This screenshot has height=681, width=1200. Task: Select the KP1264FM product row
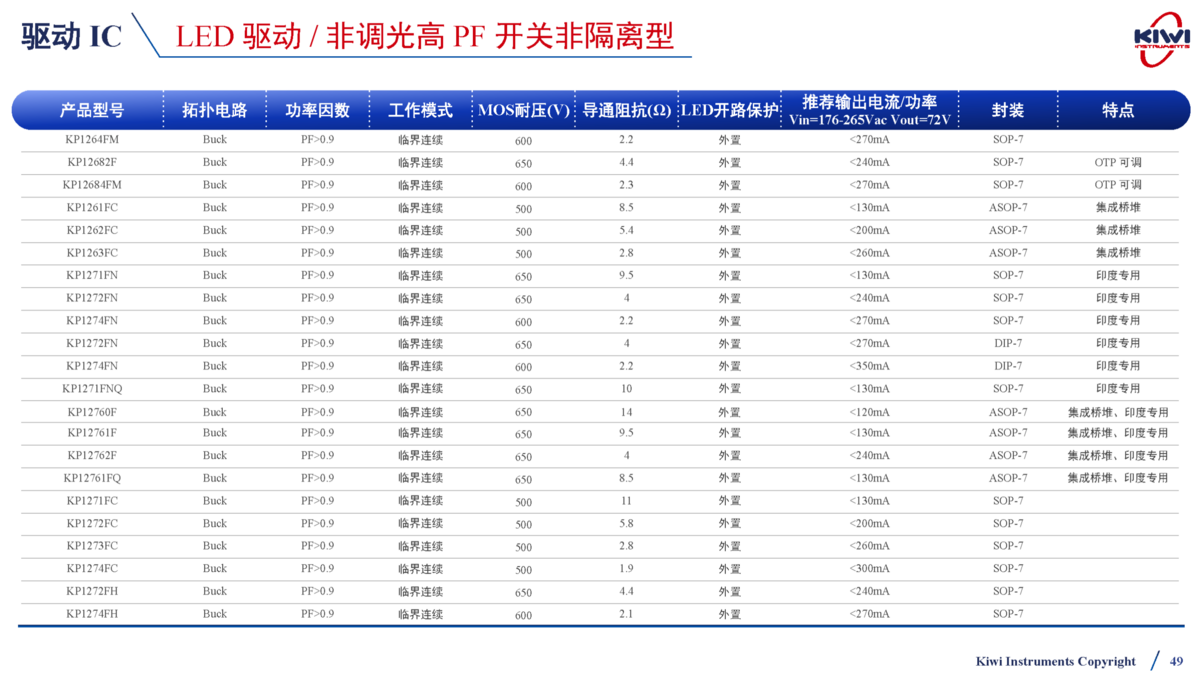[x=92, y=139]
